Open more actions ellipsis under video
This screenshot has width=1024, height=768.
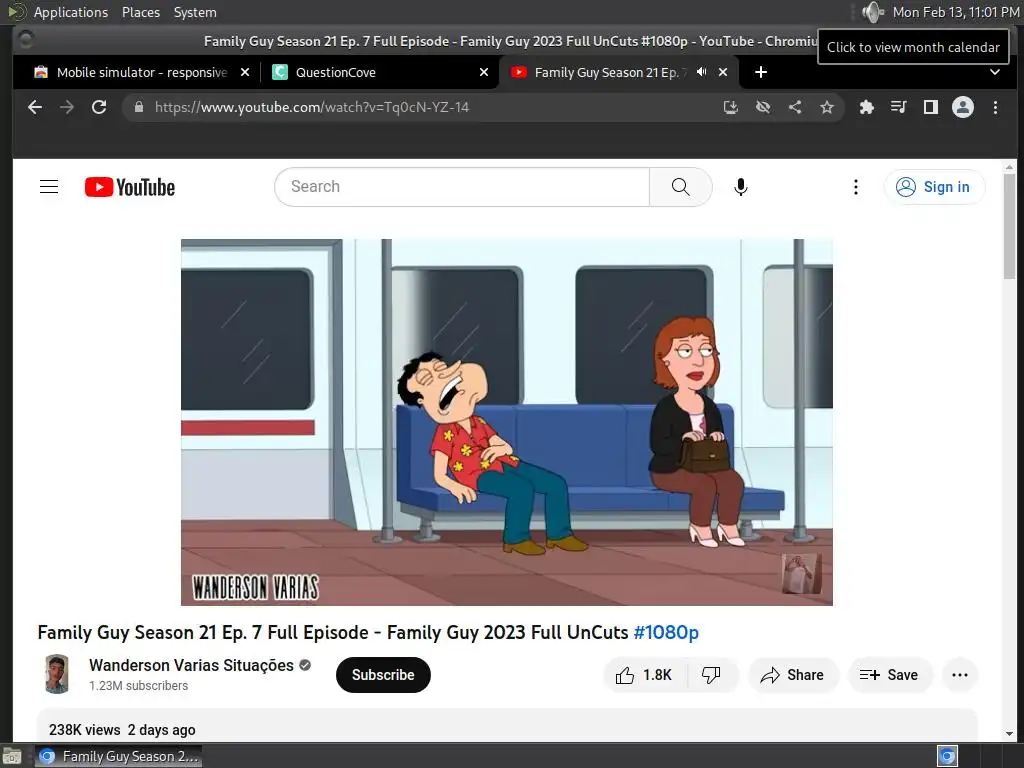point(959,675)
